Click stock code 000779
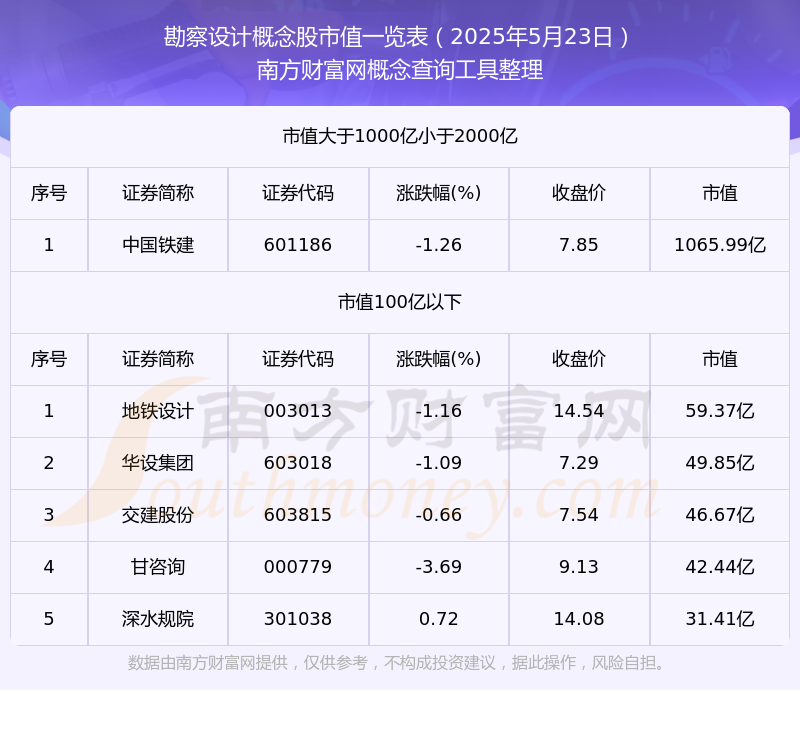The height and width of the screenshot is (740, 800). coord(298,567)
